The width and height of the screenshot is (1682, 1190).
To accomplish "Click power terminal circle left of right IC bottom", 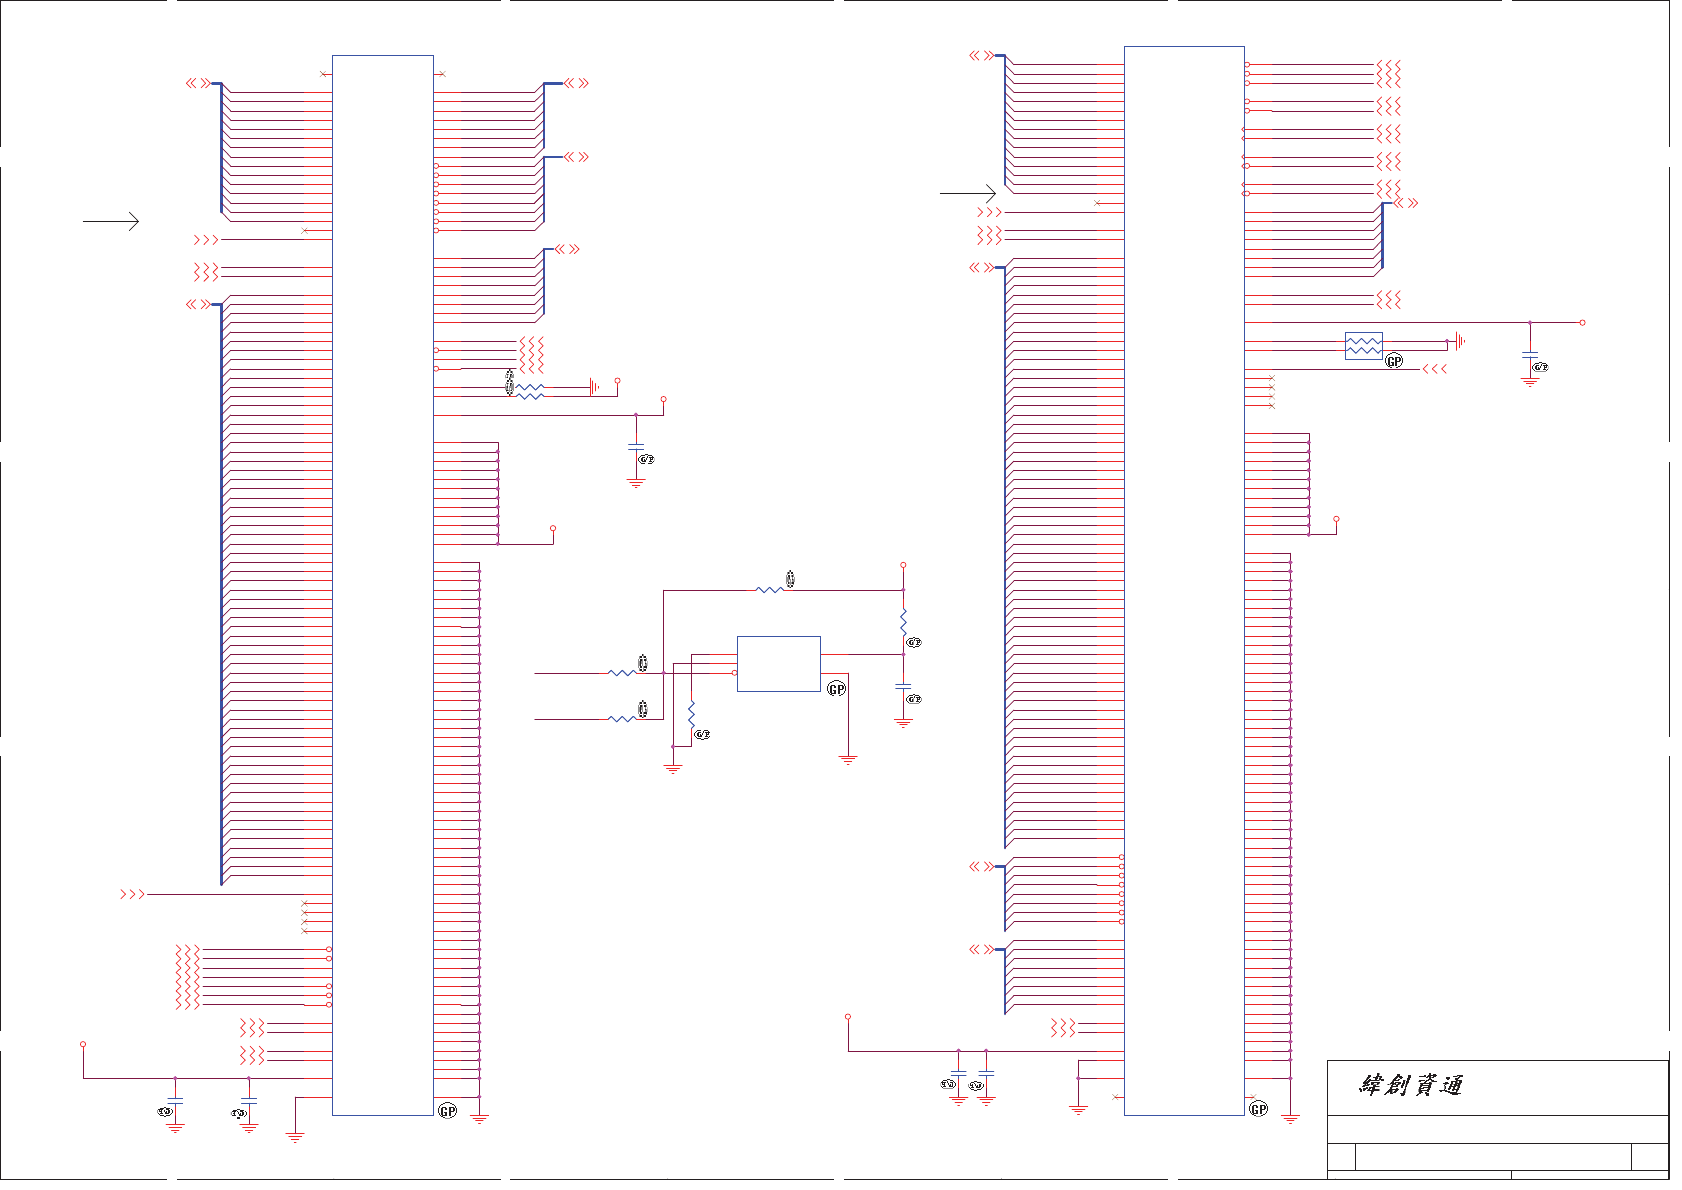I will coord(848,1017).
